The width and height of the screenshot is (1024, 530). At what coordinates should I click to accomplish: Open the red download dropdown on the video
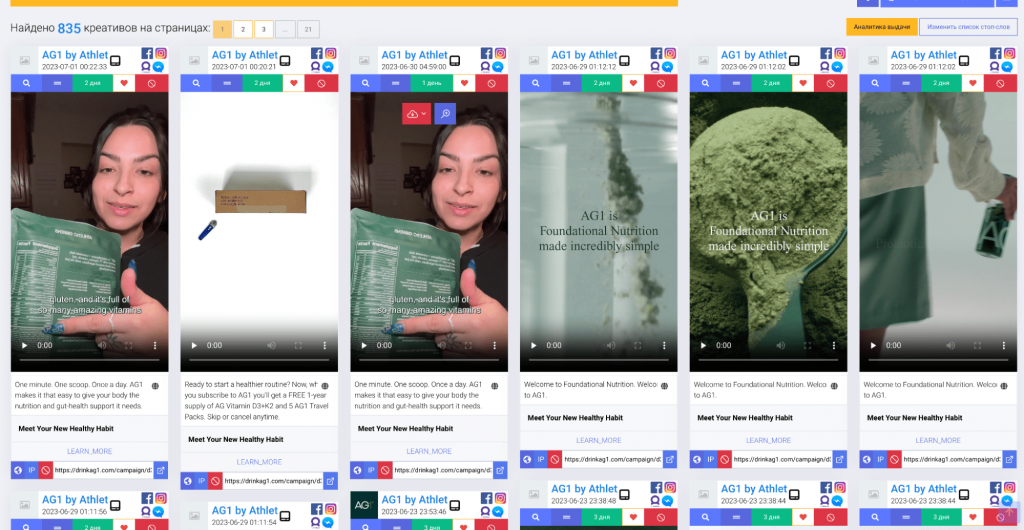pyautogui.click(x=417, y=114)
